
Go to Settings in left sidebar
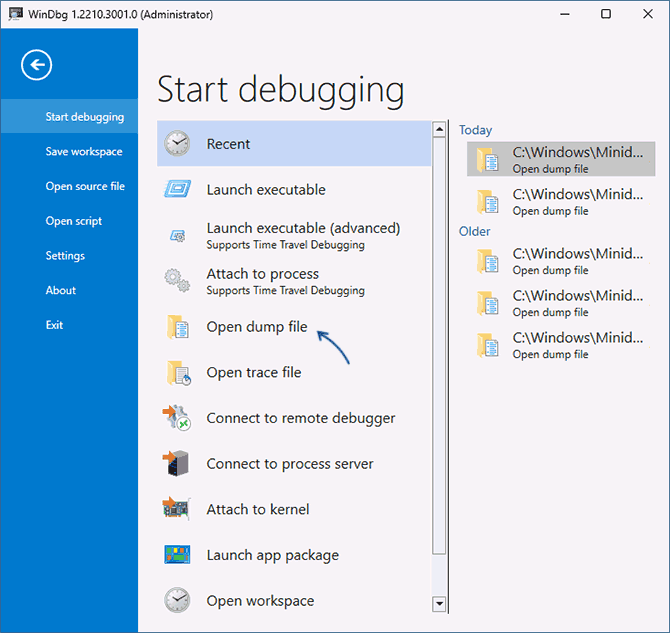point(65,256)
